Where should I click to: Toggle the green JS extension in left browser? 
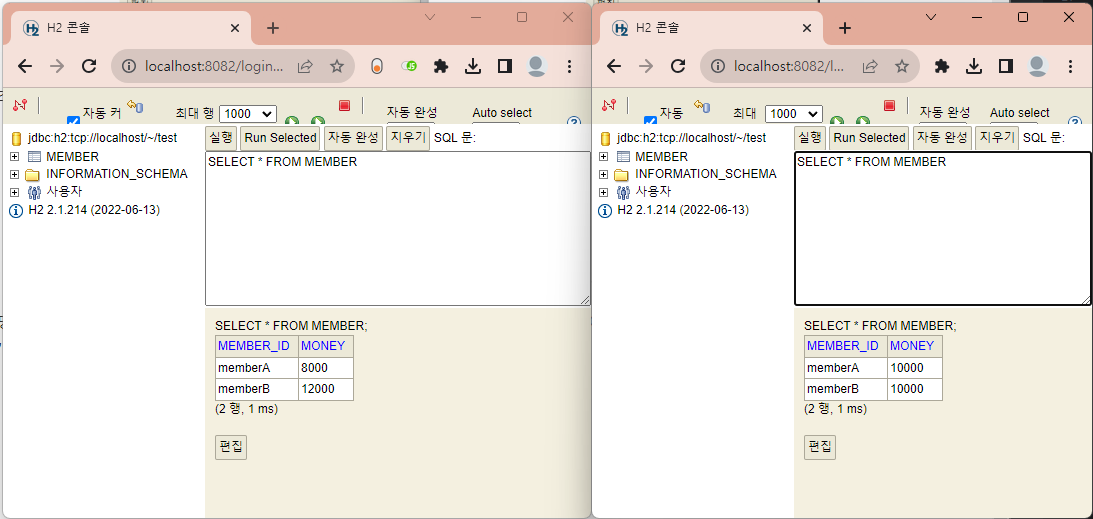(409, 66)
